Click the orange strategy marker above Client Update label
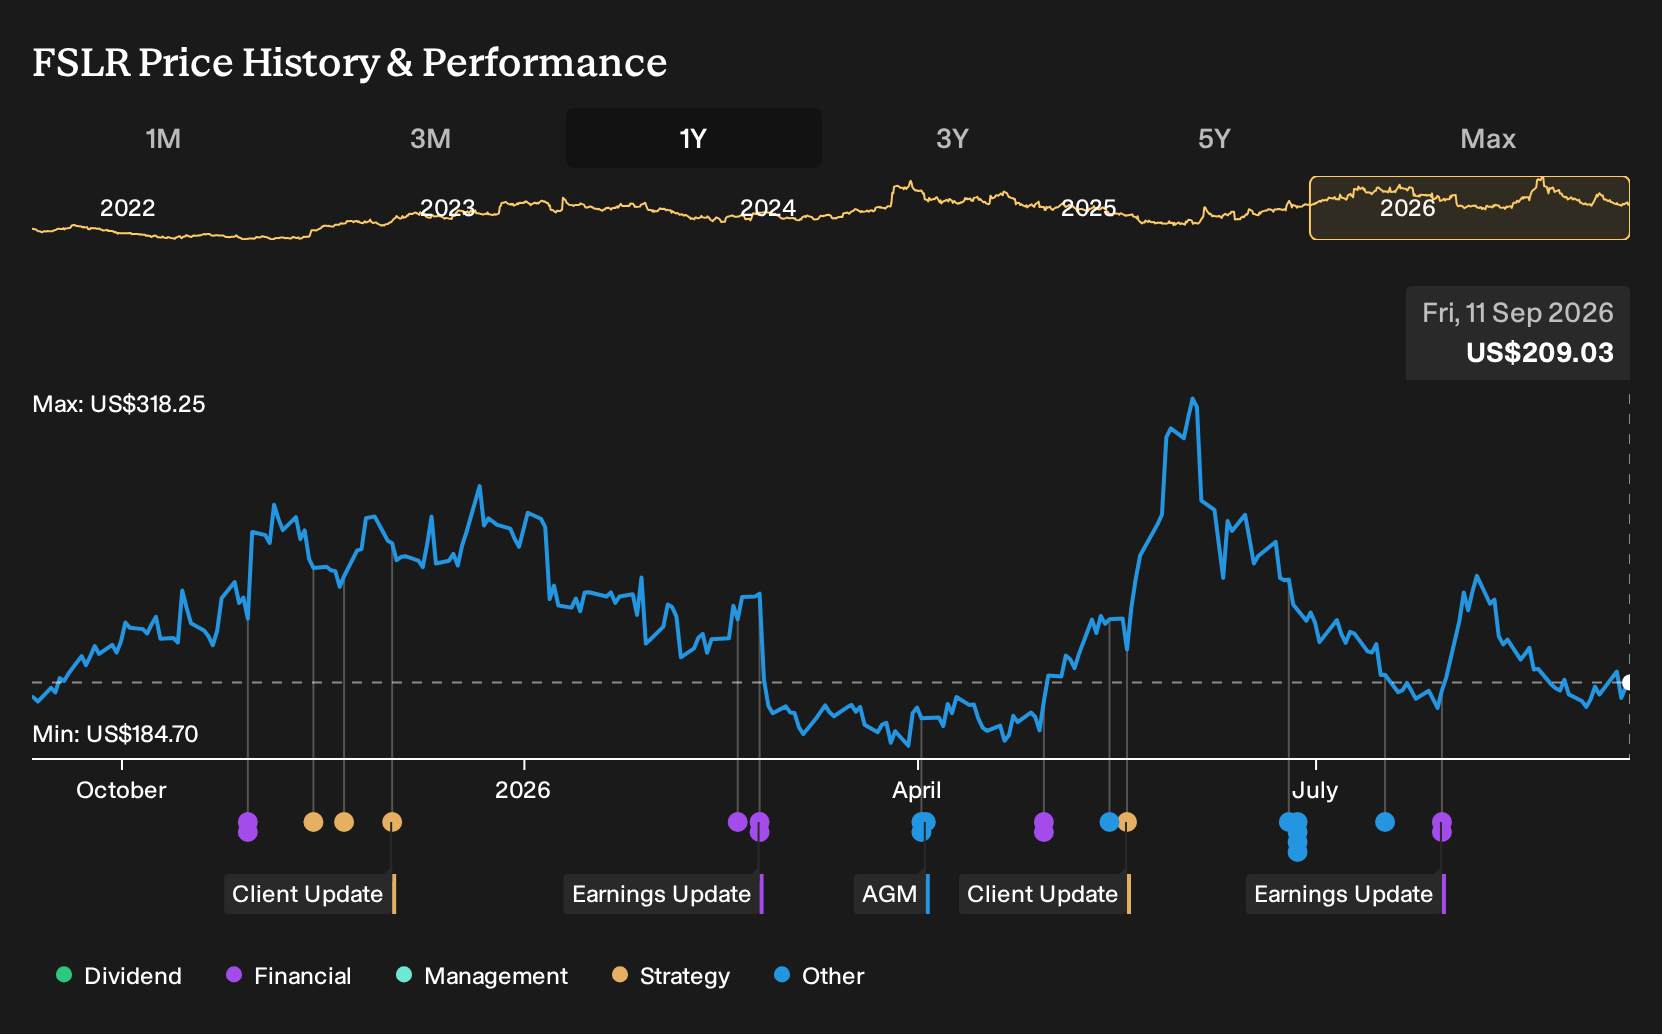 392,822
